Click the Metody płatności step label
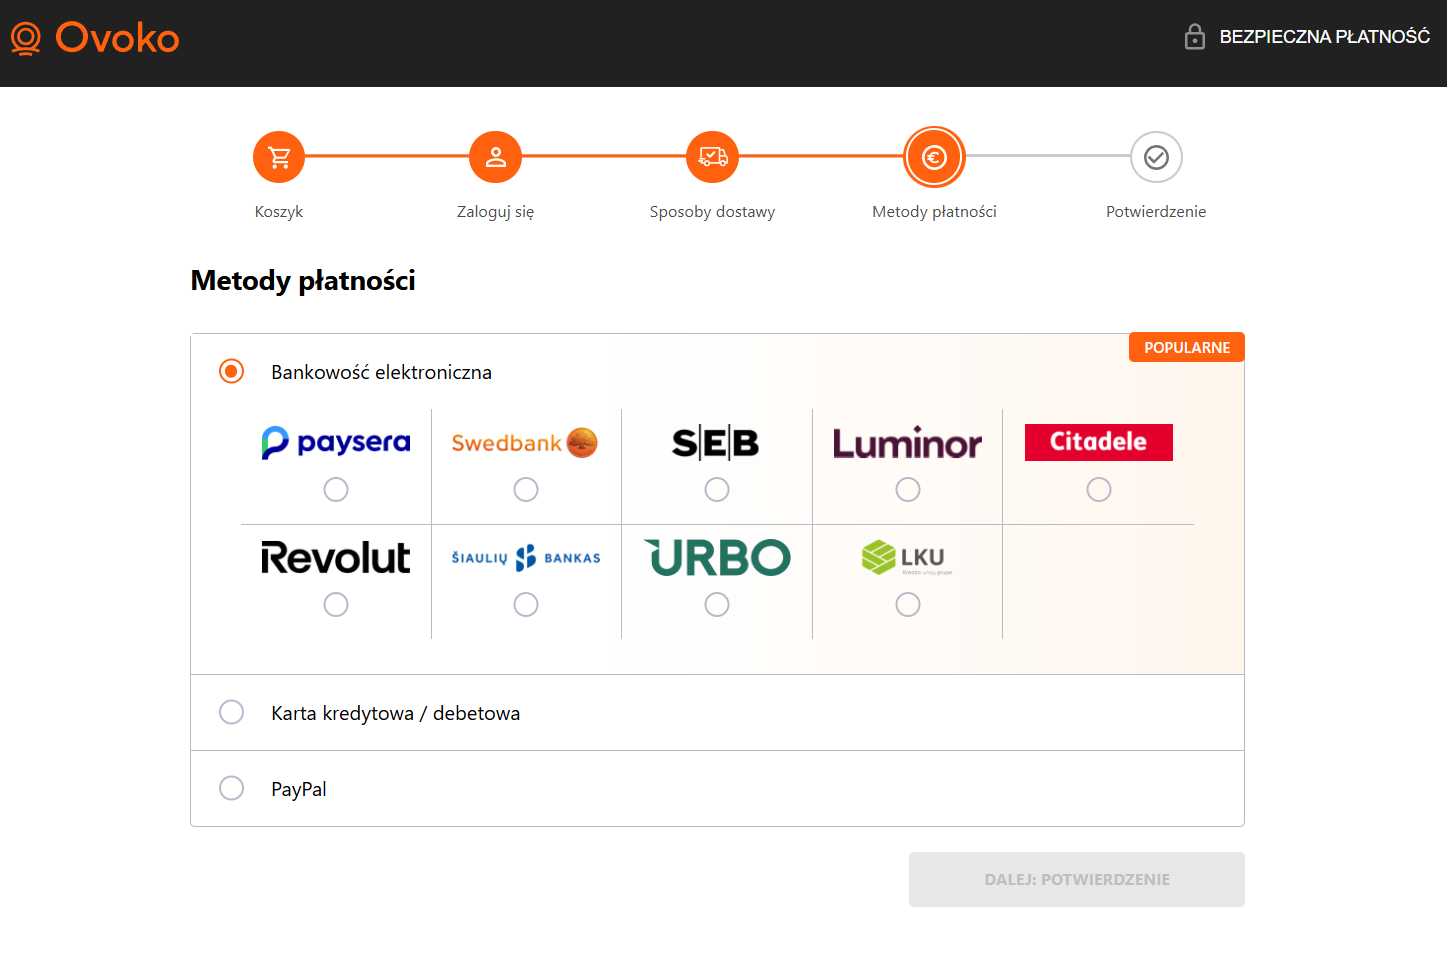Viewport: 1447px width, 961px height. pyautogui.click(x=934, y=212)
